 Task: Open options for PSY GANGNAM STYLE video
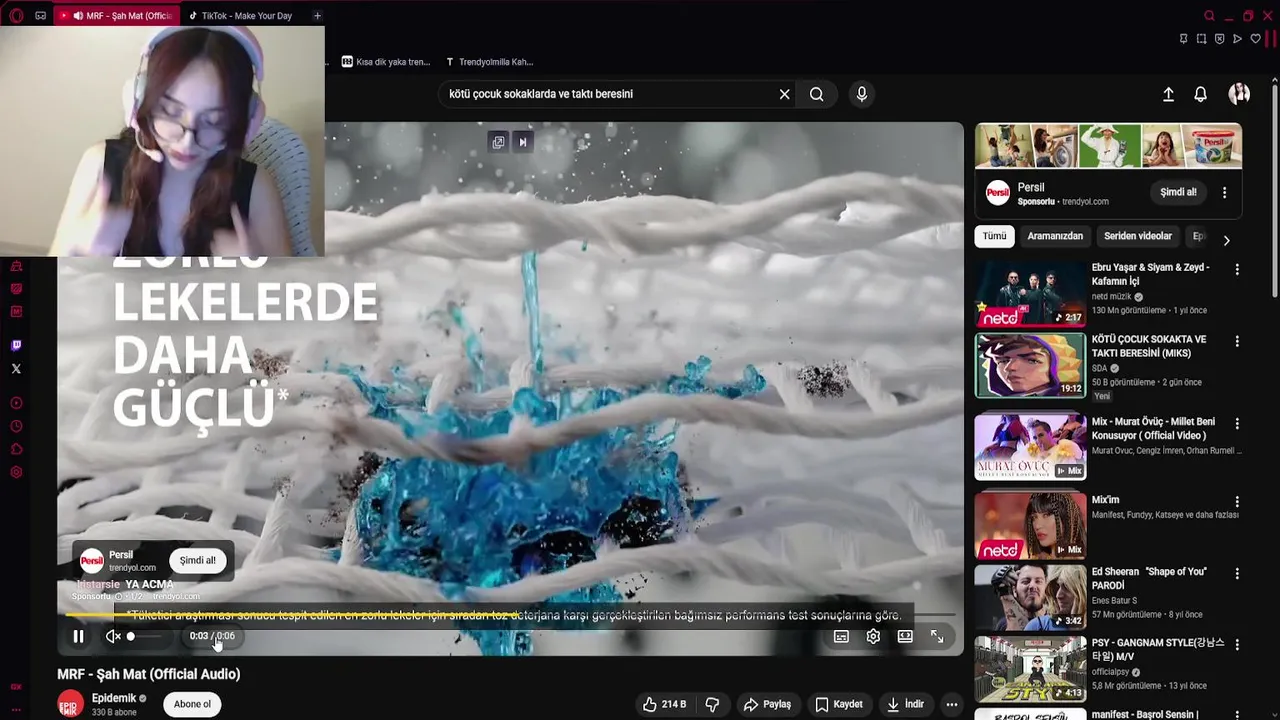tap(1237, 645)
